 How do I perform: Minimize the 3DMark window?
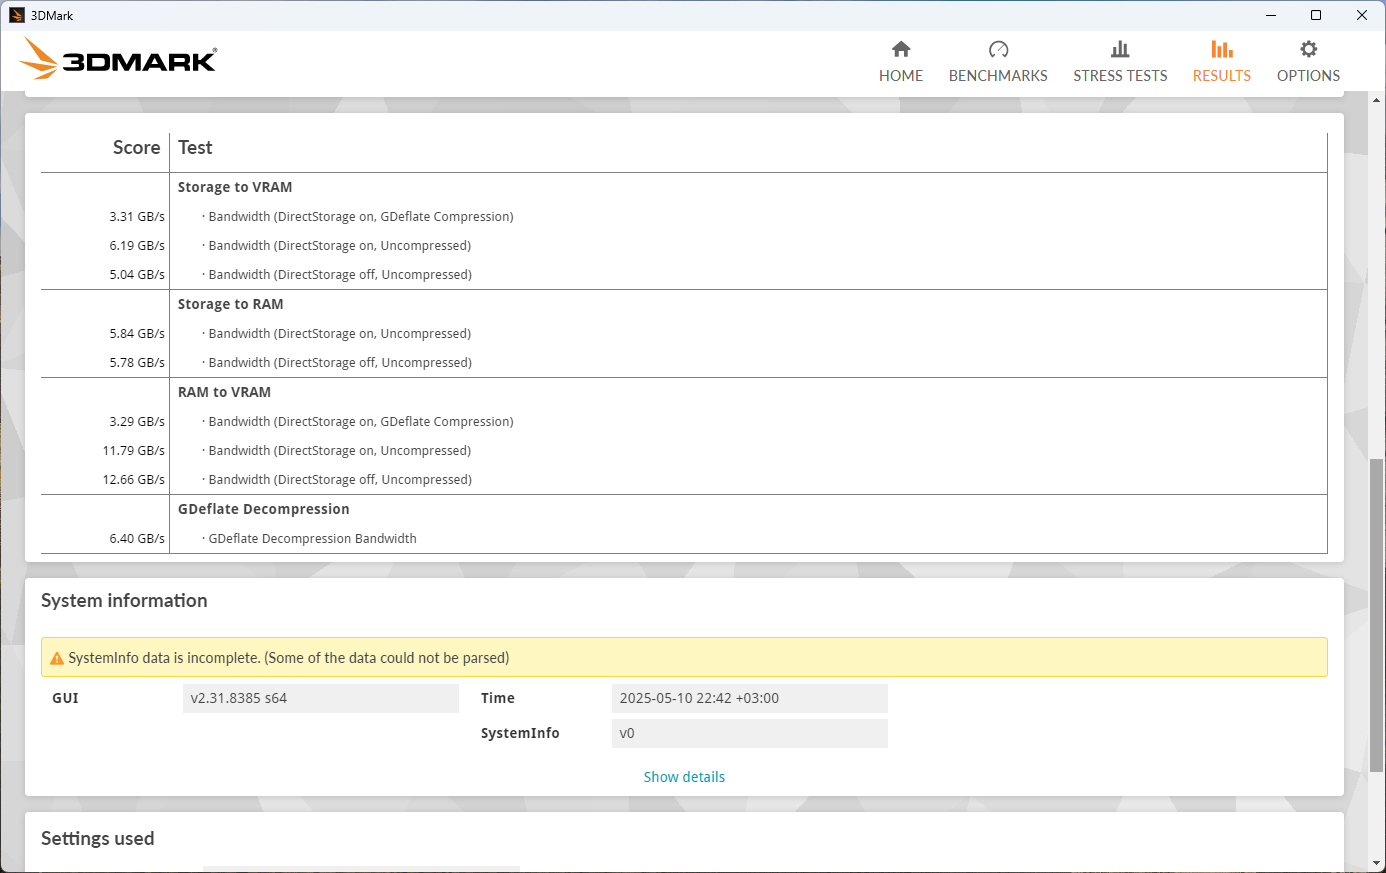[x=1271, y=15]
